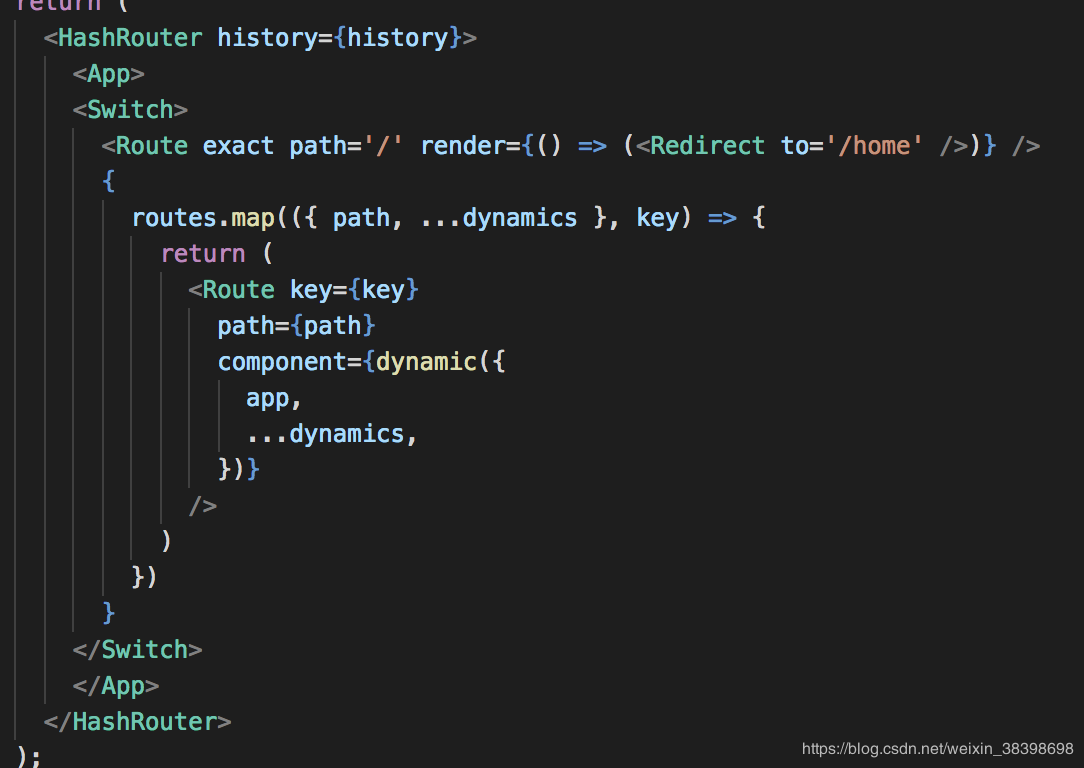Click the closing </HashRouter> tag
This screenshot has height=768, width=1084.
pyautogui.click(x=138, y=722)
